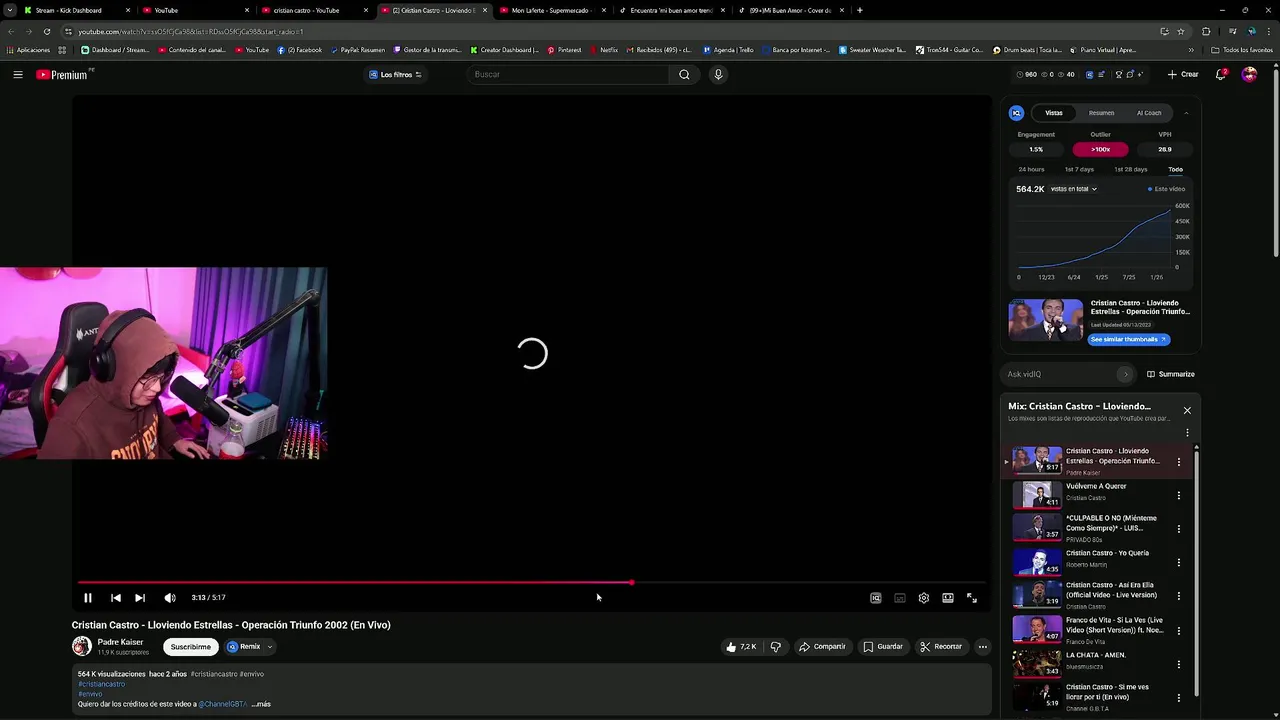Open browser extensions puzzle icon
This screenshot has height=720, width=1280.
(1206, 31)
